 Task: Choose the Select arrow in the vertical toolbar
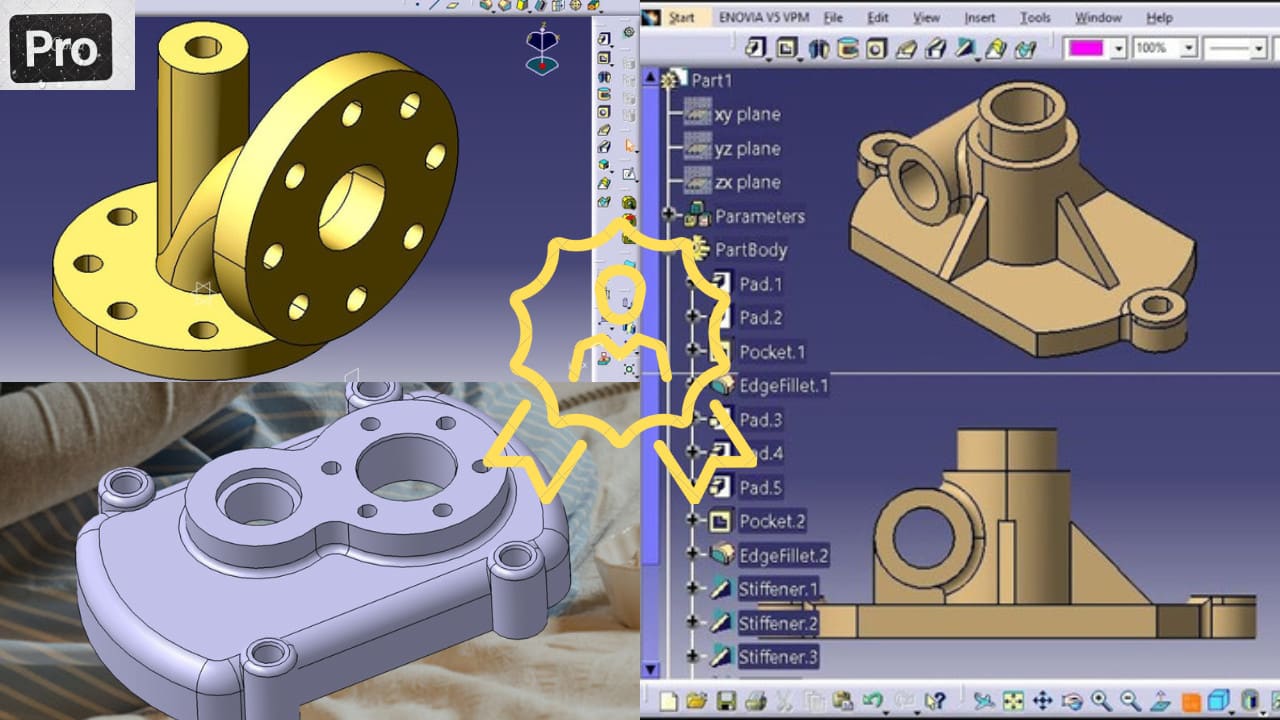(629, 147)
